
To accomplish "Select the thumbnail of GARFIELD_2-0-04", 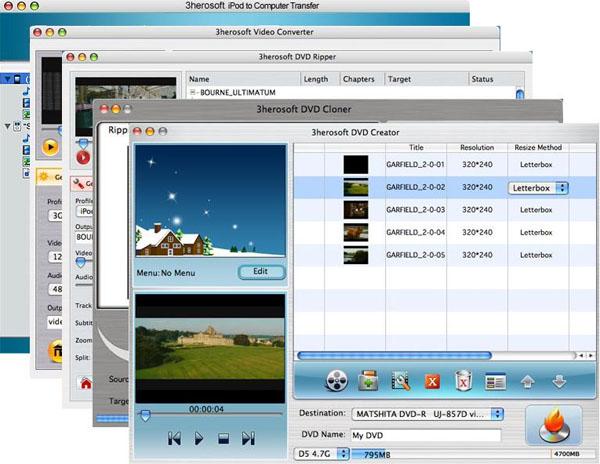I will coord(356,233).
